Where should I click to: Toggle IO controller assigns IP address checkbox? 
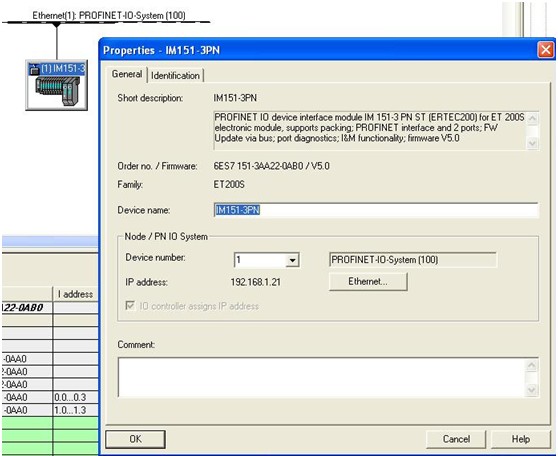tap(130, 305)
